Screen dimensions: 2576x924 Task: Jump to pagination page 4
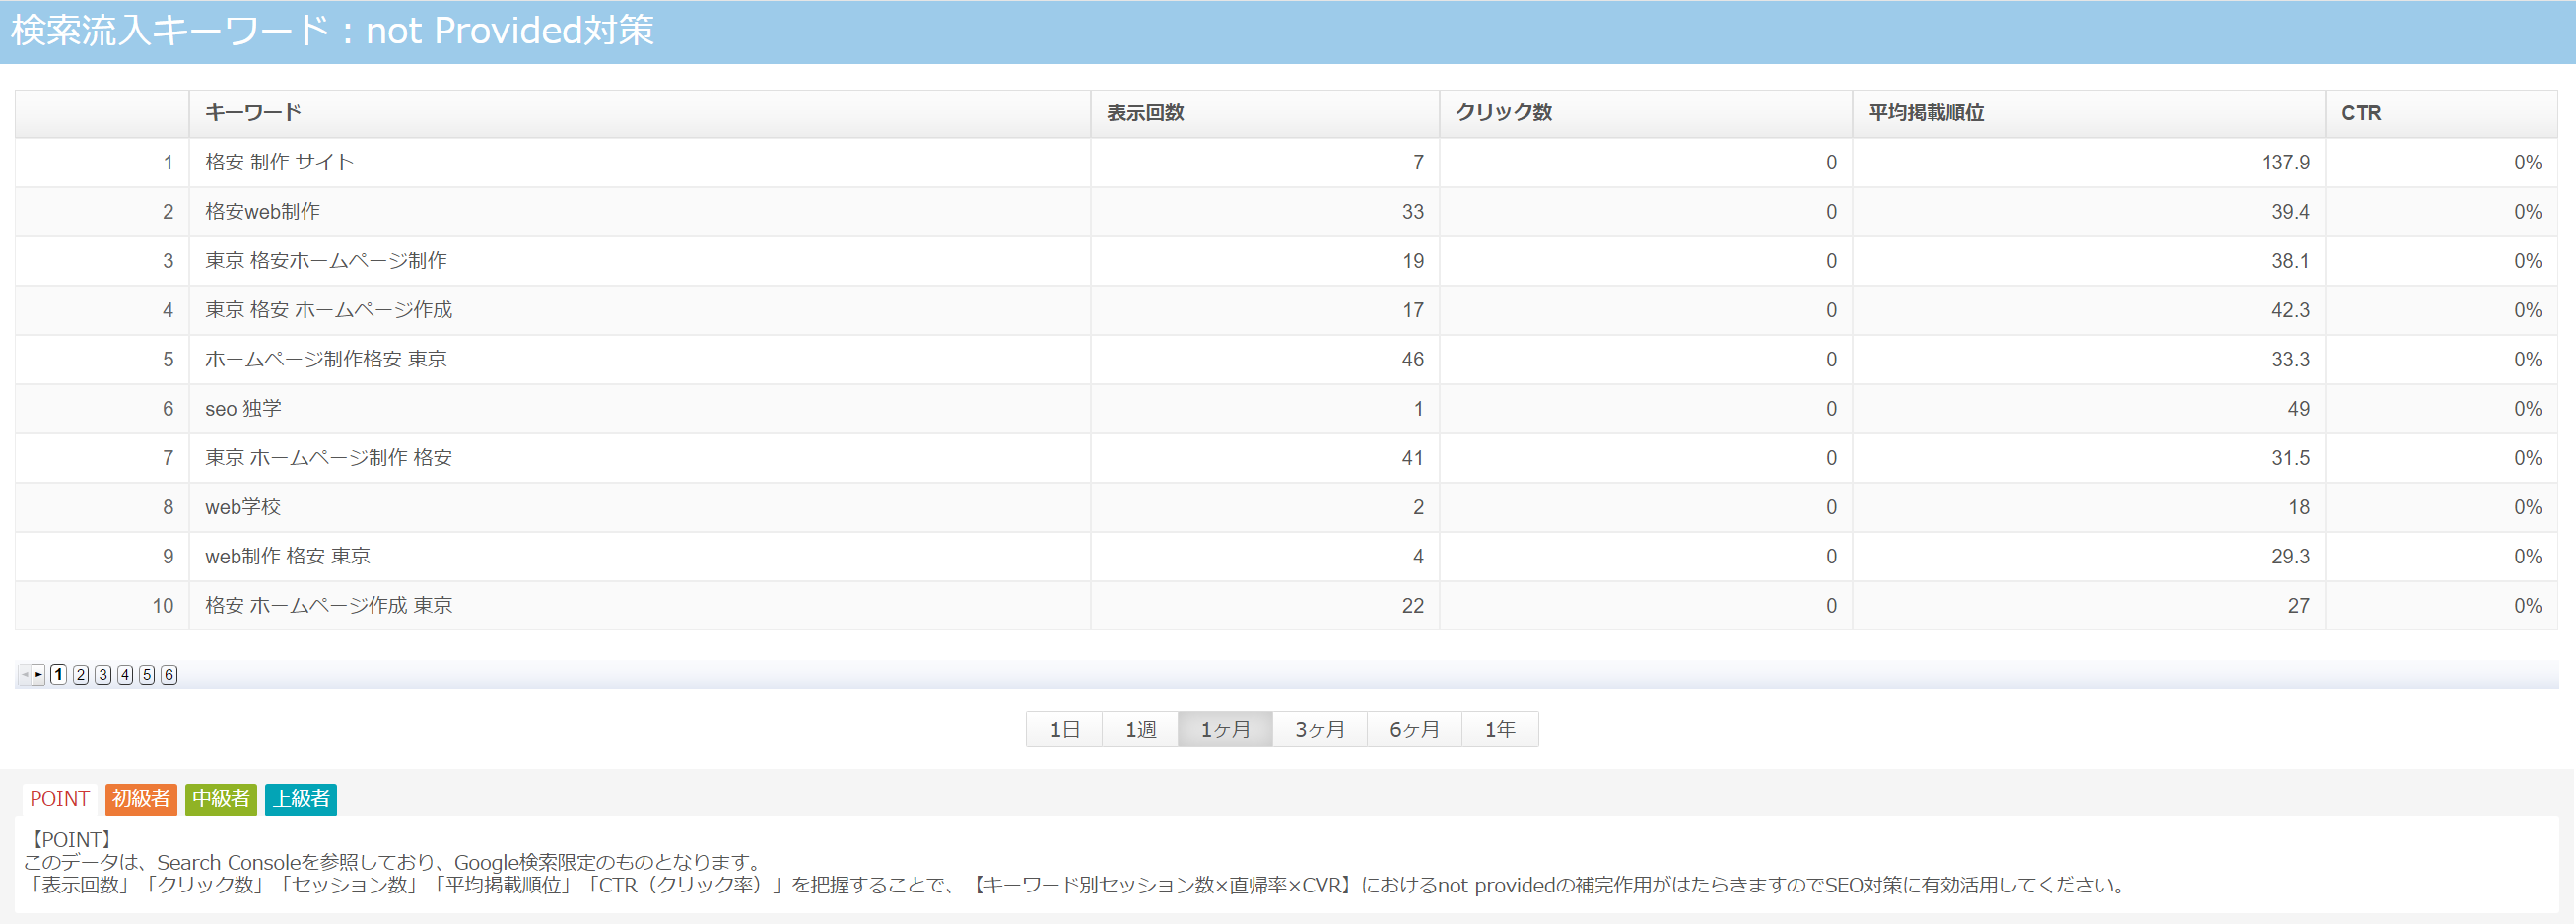(125, 675)
